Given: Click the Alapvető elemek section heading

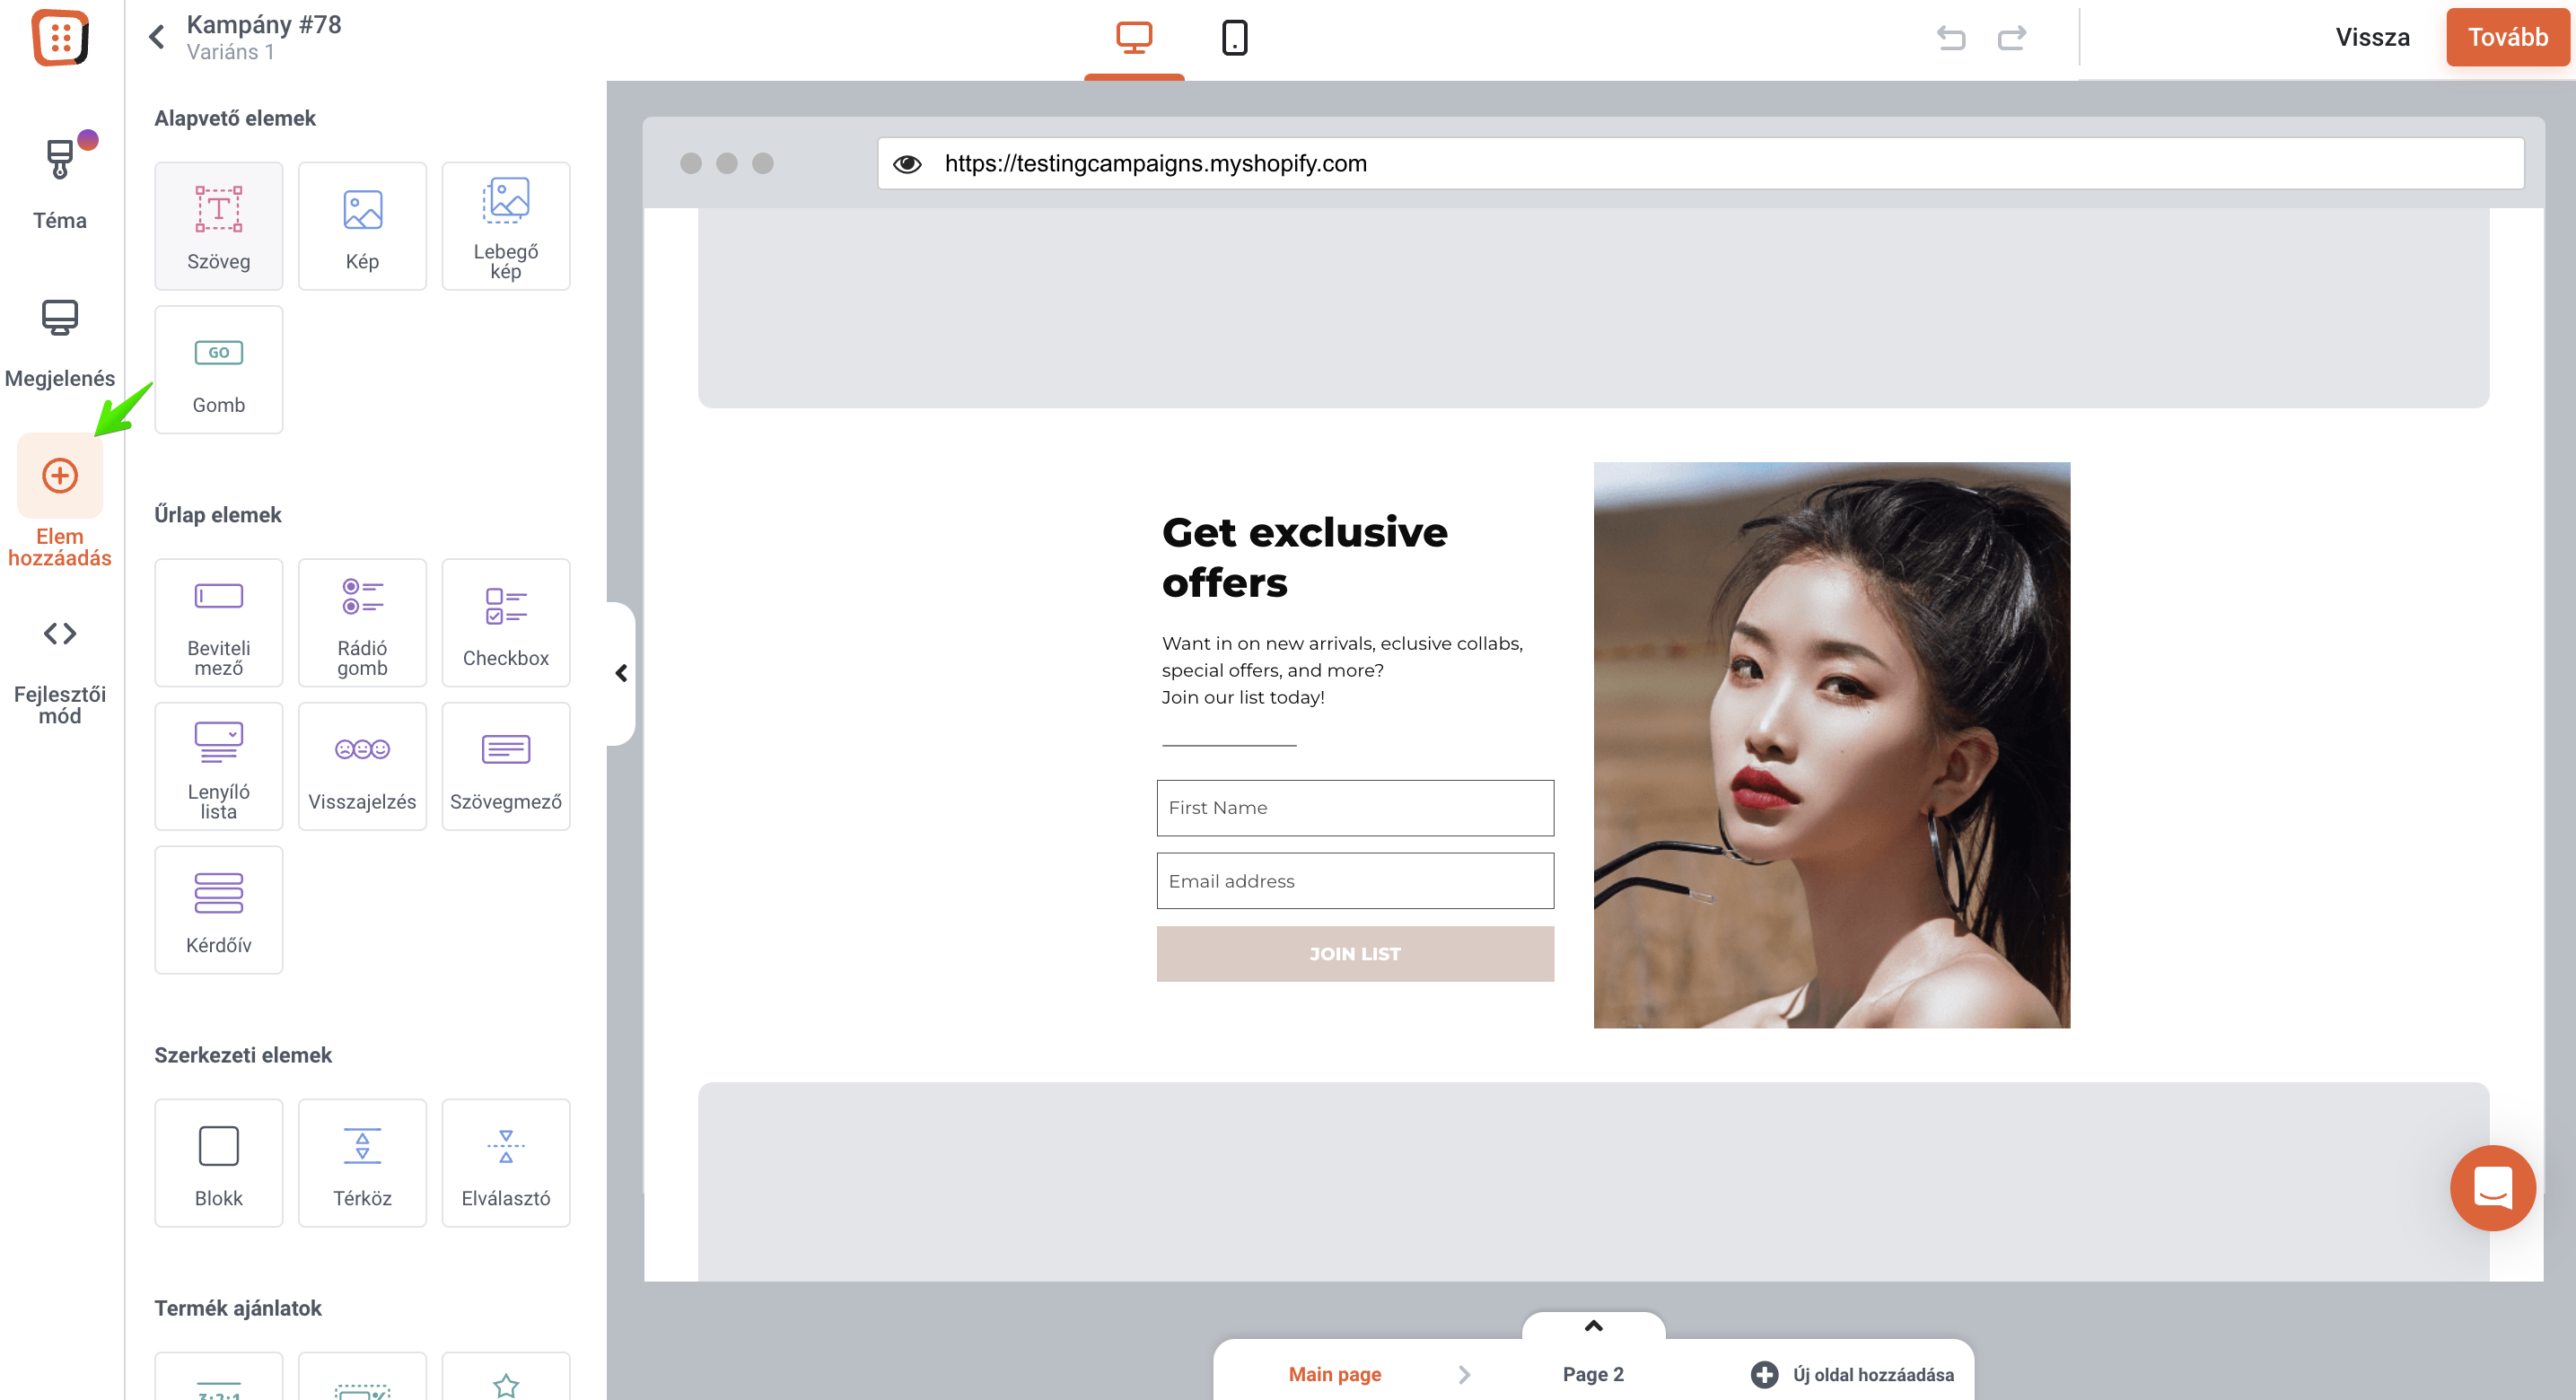Looking at the screenshot, I should 235,118.
